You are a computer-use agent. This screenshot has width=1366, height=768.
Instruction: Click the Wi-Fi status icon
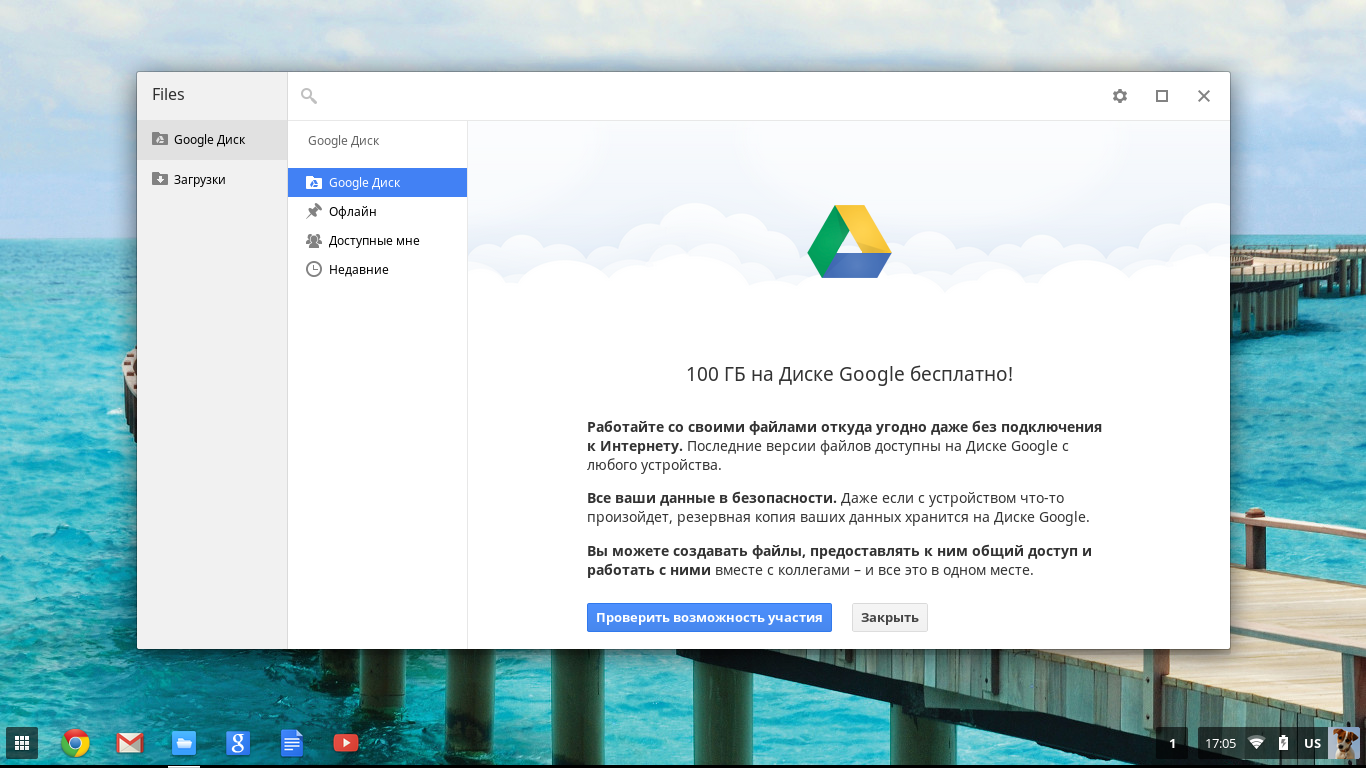(x=1257, y=743)
